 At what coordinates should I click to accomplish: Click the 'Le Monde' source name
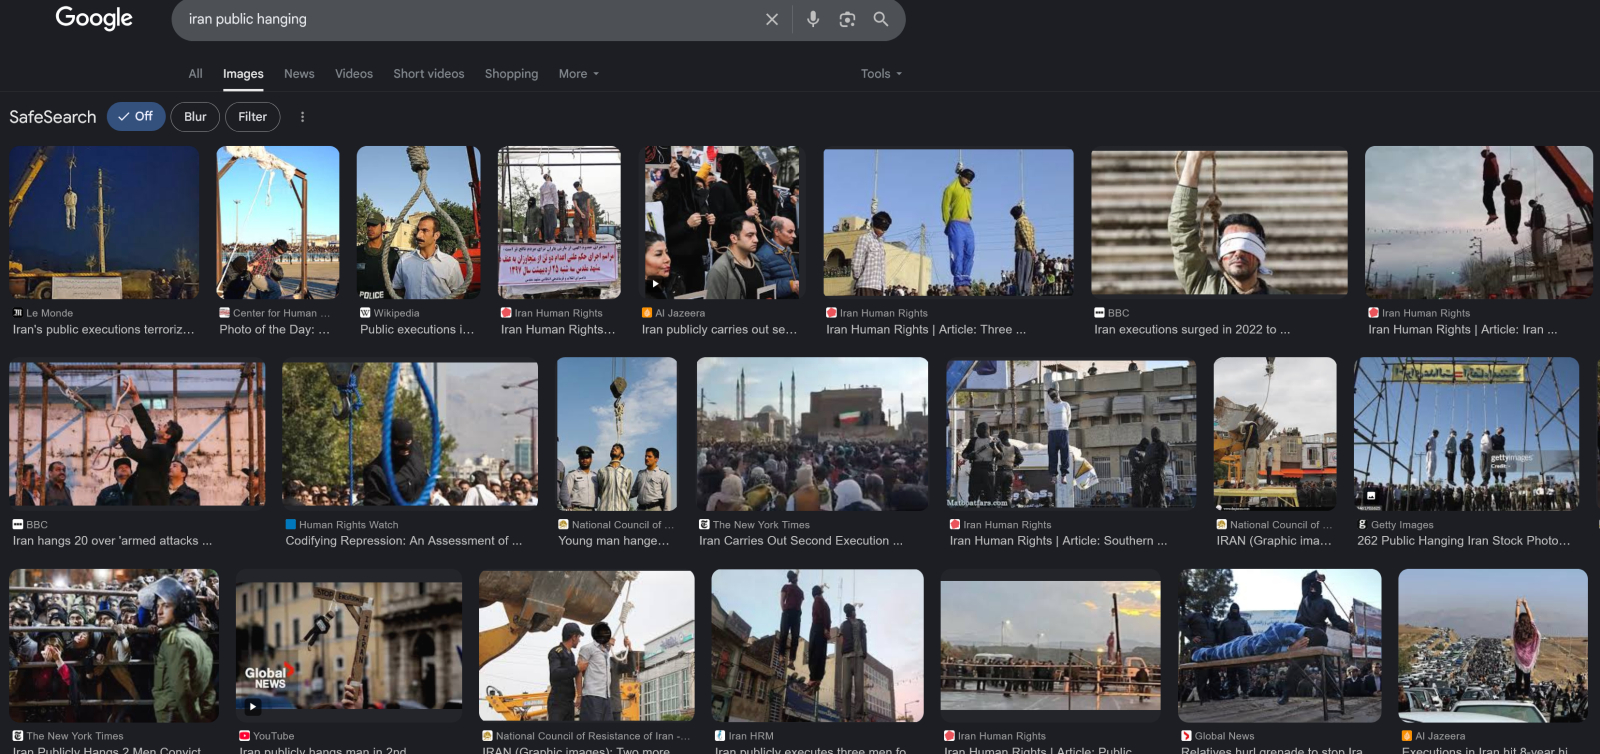(x=49, y=313)
